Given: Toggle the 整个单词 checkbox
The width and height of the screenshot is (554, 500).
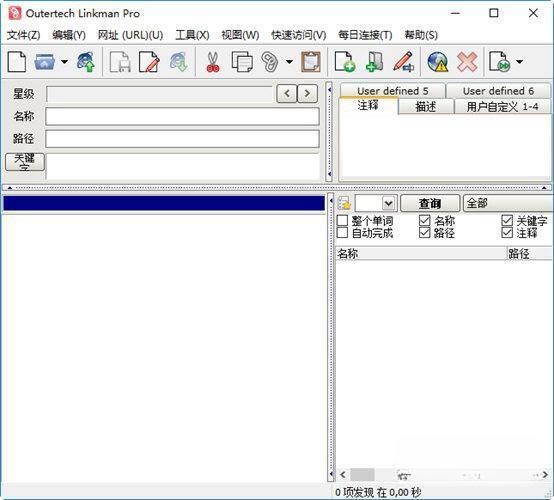Looking at the screenshot, I should coord(342,220).
